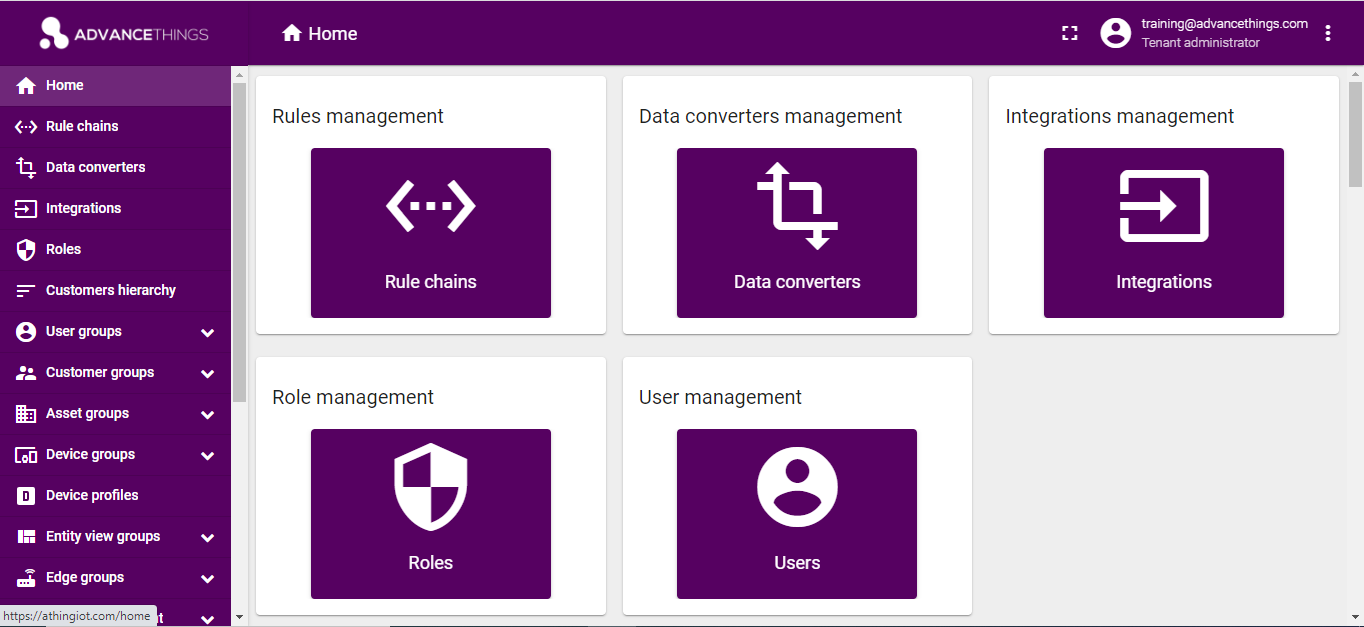Click the AdvanceThings logo
The height and width of the screenshot is (627, 1364).
[x=124, y=34]
